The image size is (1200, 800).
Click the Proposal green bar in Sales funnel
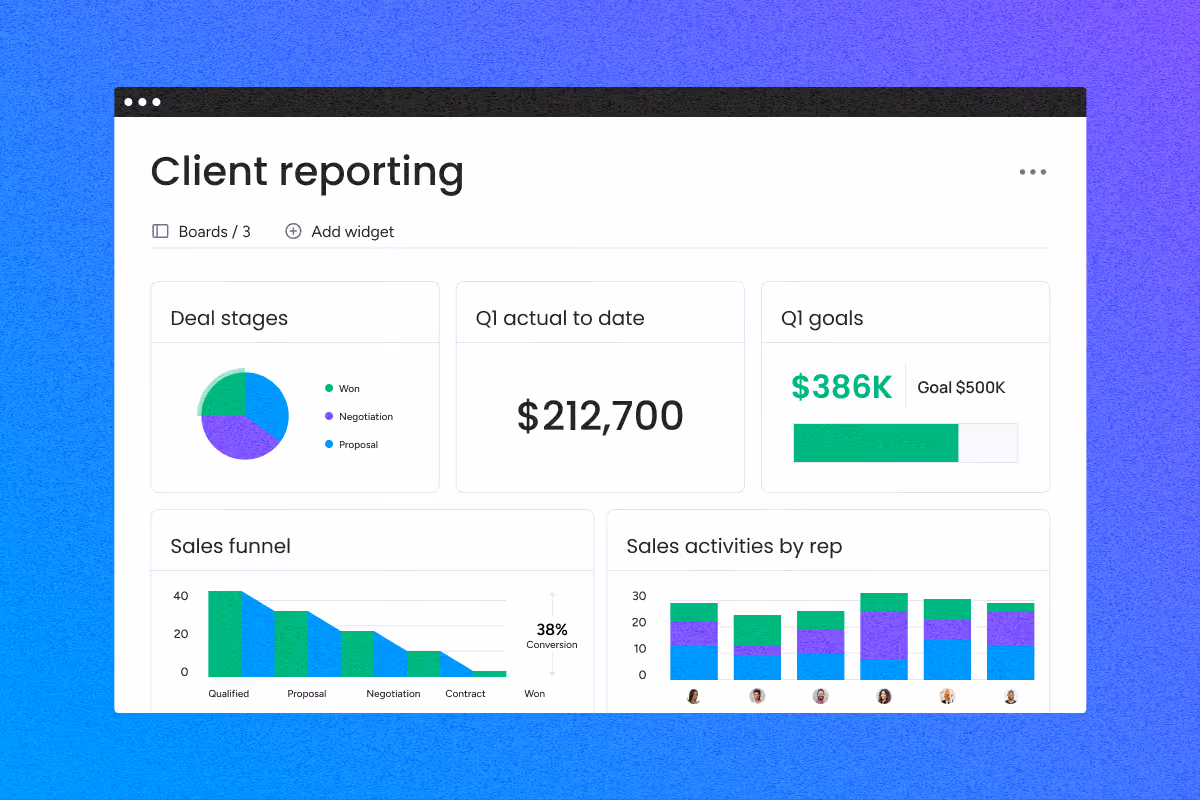pyautogui.click(x=291, y=644)
